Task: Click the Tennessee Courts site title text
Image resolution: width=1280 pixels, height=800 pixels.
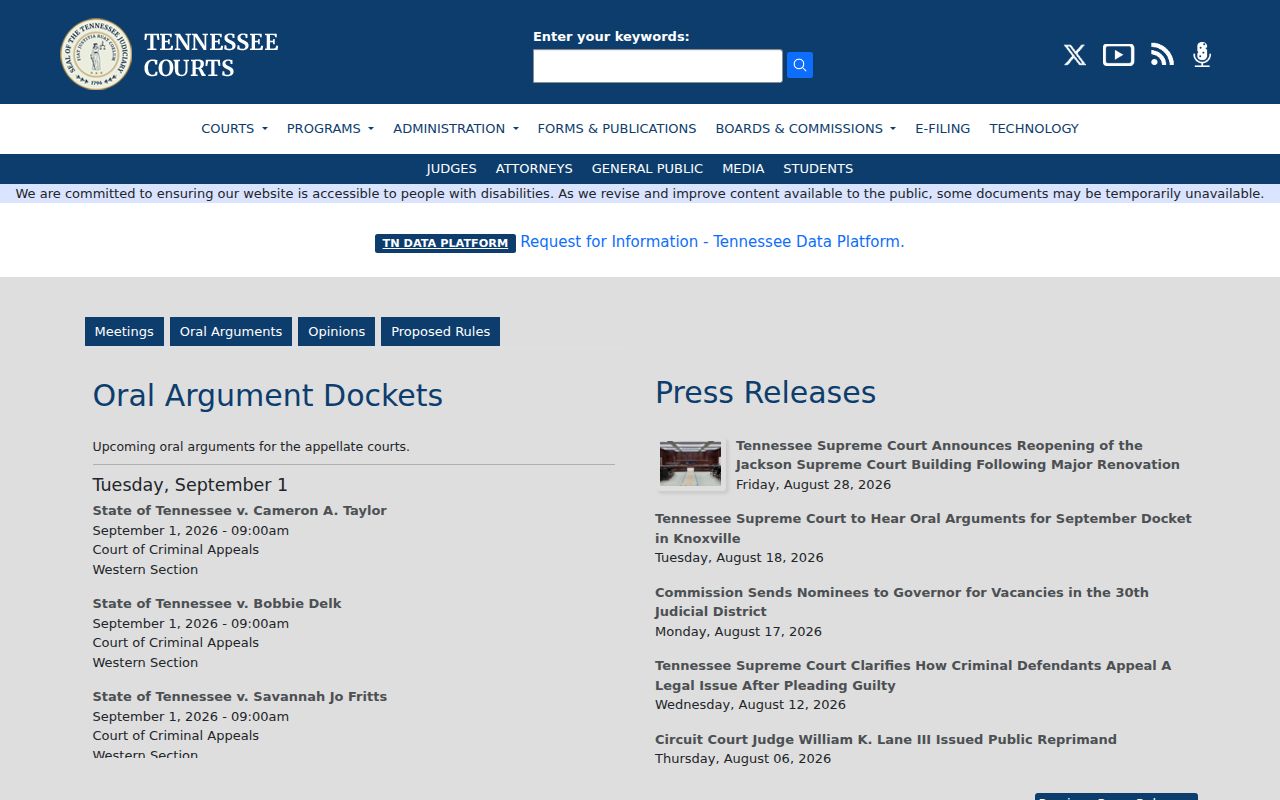Action: click(211, 55)
